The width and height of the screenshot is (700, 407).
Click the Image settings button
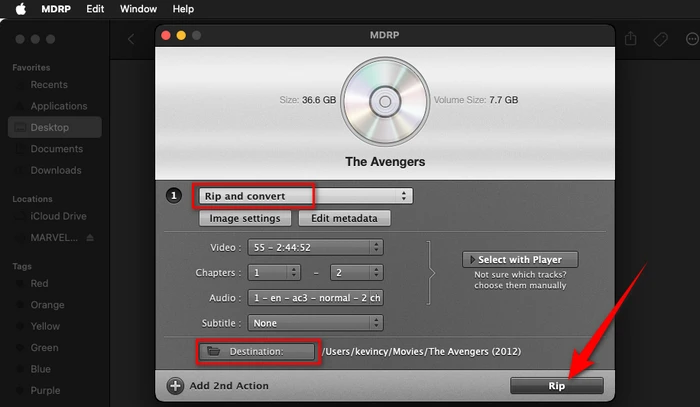click(x=245, y=218)
